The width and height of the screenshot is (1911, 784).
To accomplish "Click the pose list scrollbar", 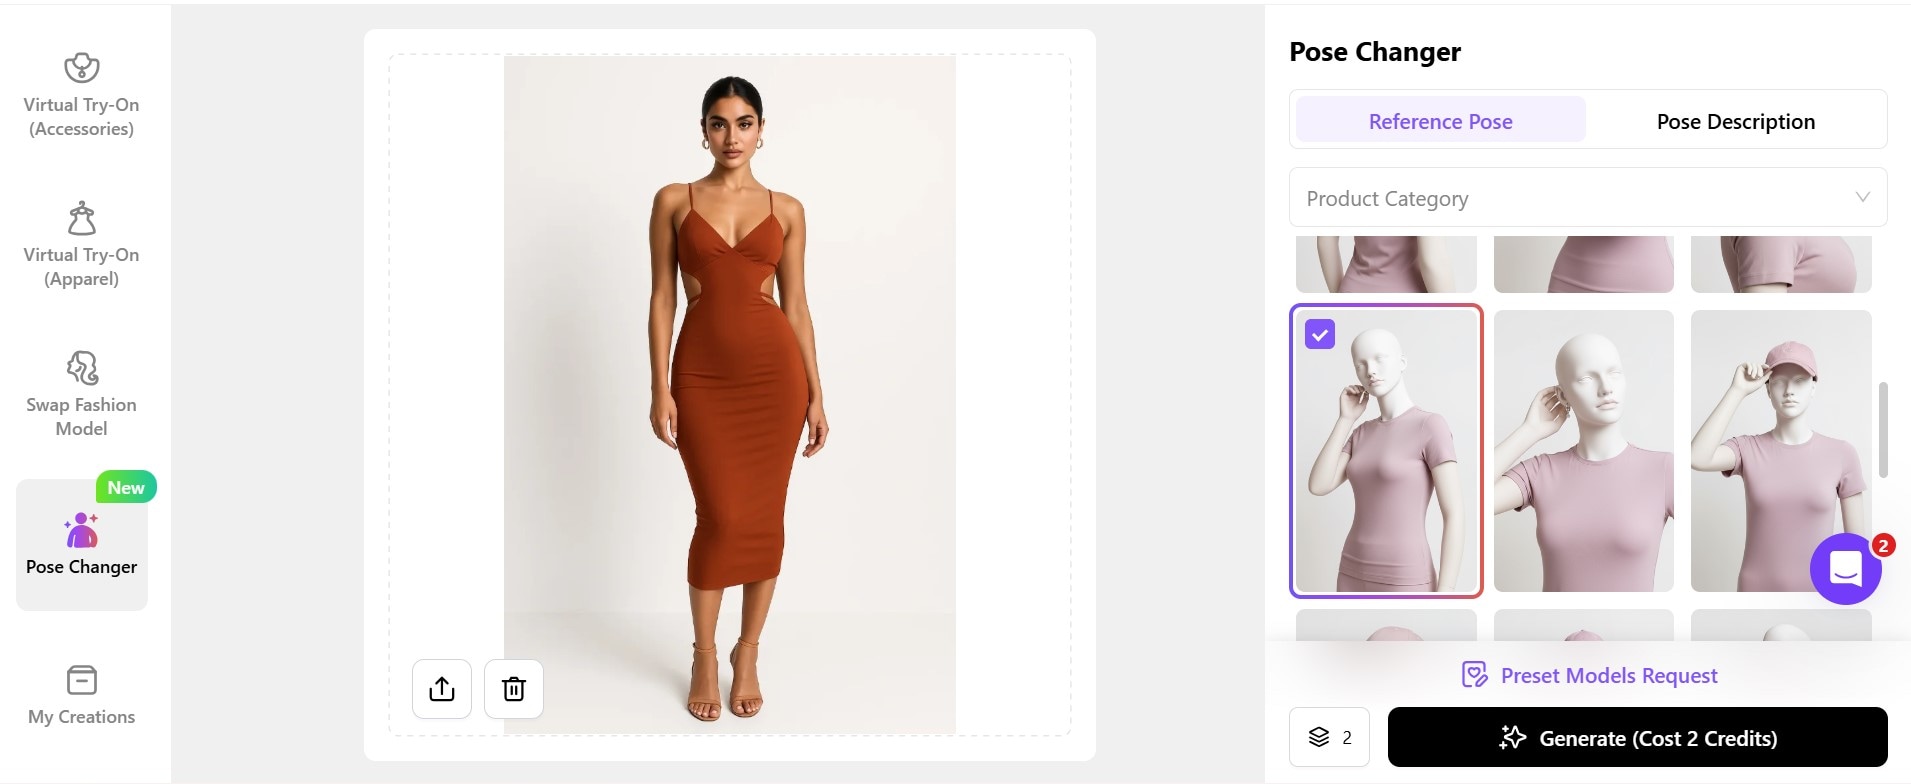I will 1883,430.
